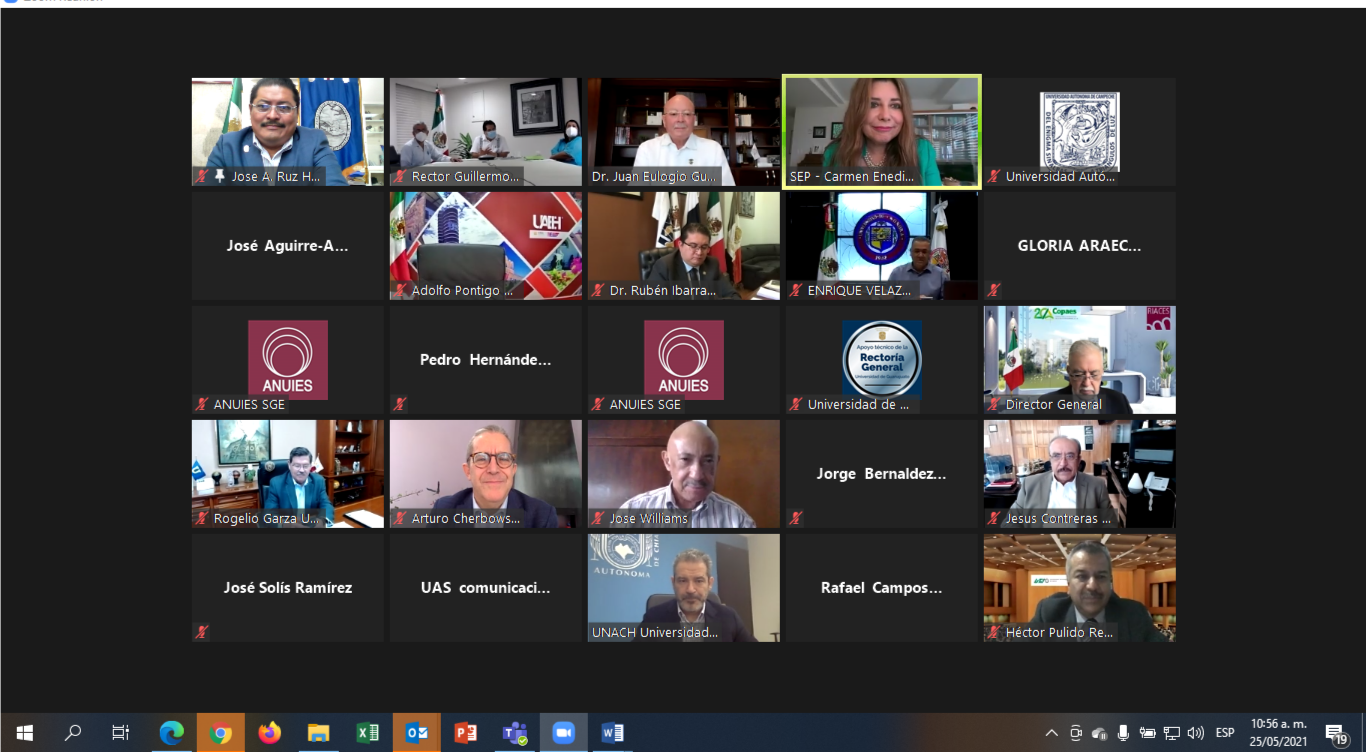Click the 'Rector Guillermo...' name label

(466, 177)
